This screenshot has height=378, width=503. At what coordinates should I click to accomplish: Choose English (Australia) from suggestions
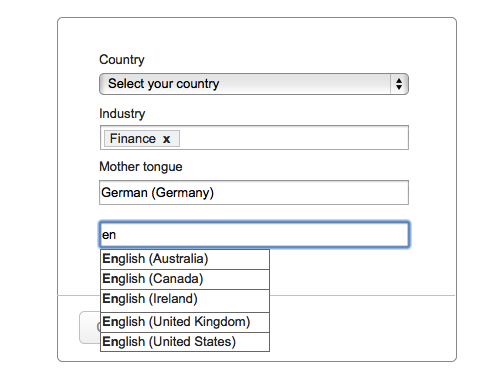185,259
